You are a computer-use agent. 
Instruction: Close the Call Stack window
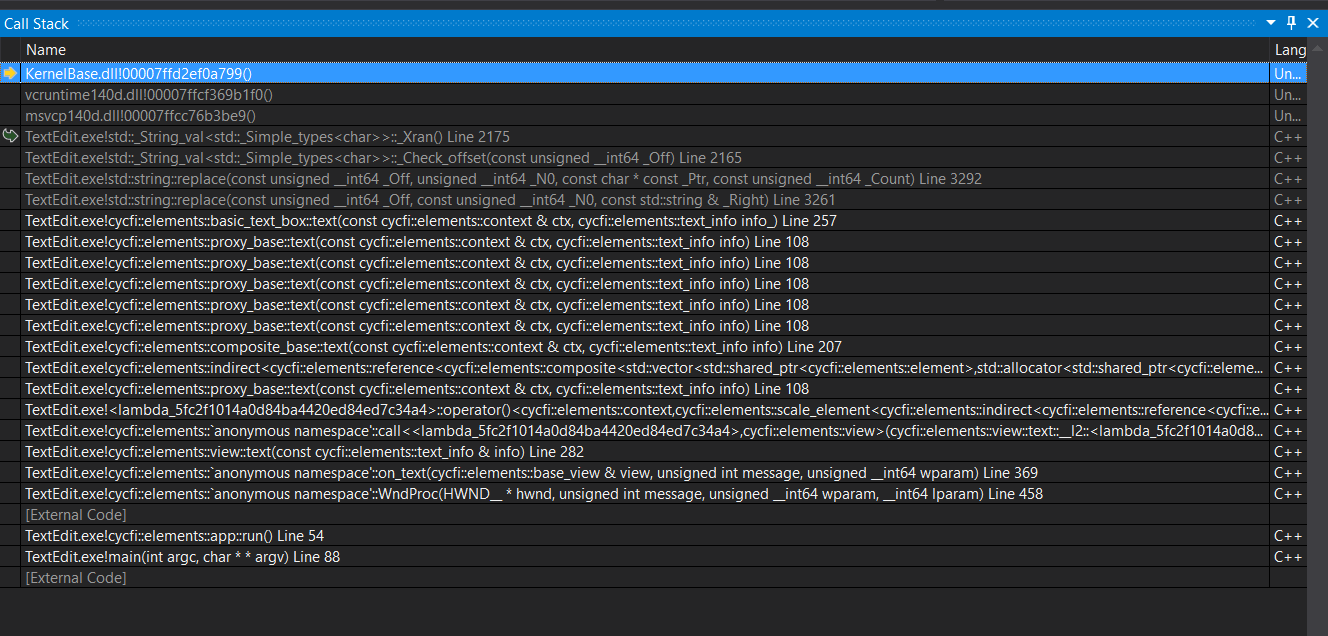1313,23
